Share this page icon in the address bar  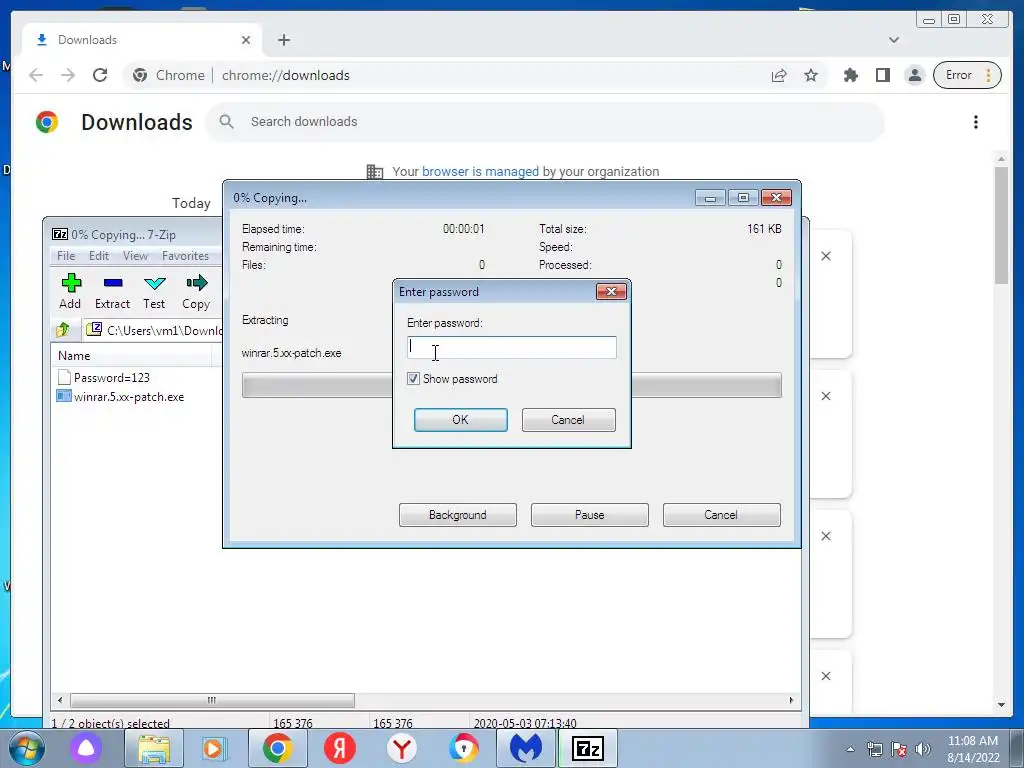778,75
